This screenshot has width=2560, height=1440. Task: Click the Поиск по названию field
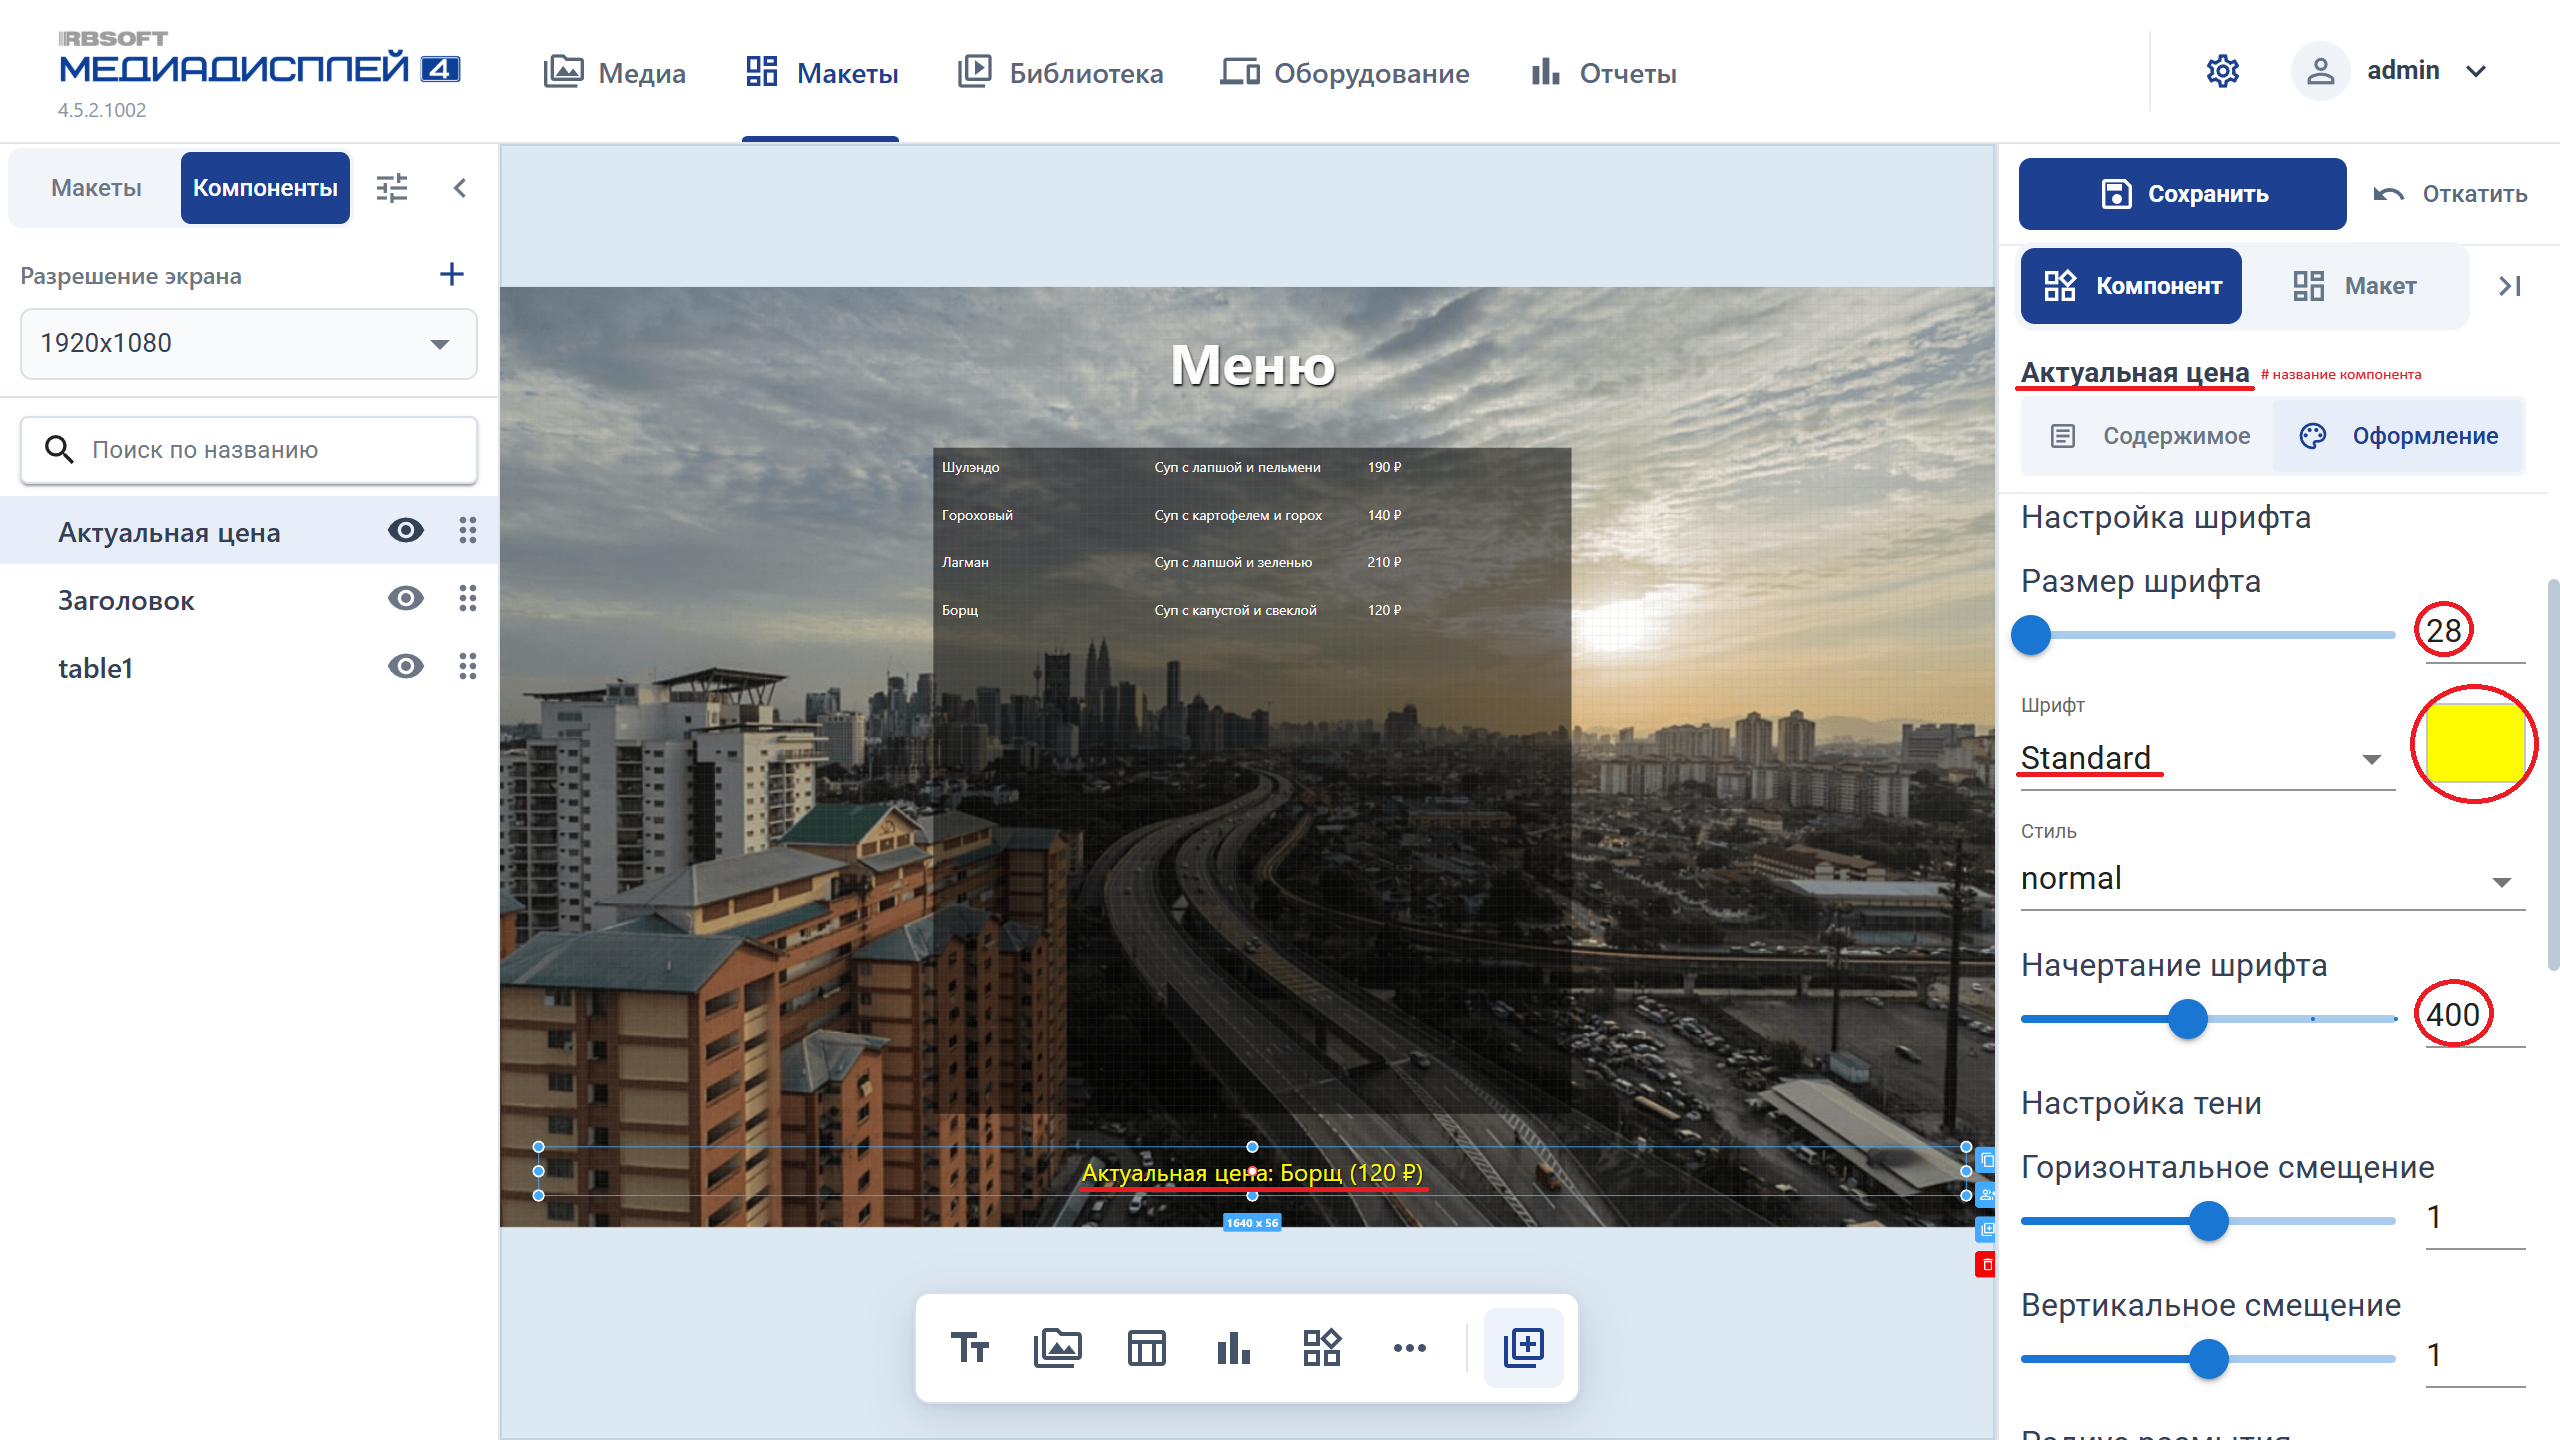pyautogui.click(x=248, y=450)
